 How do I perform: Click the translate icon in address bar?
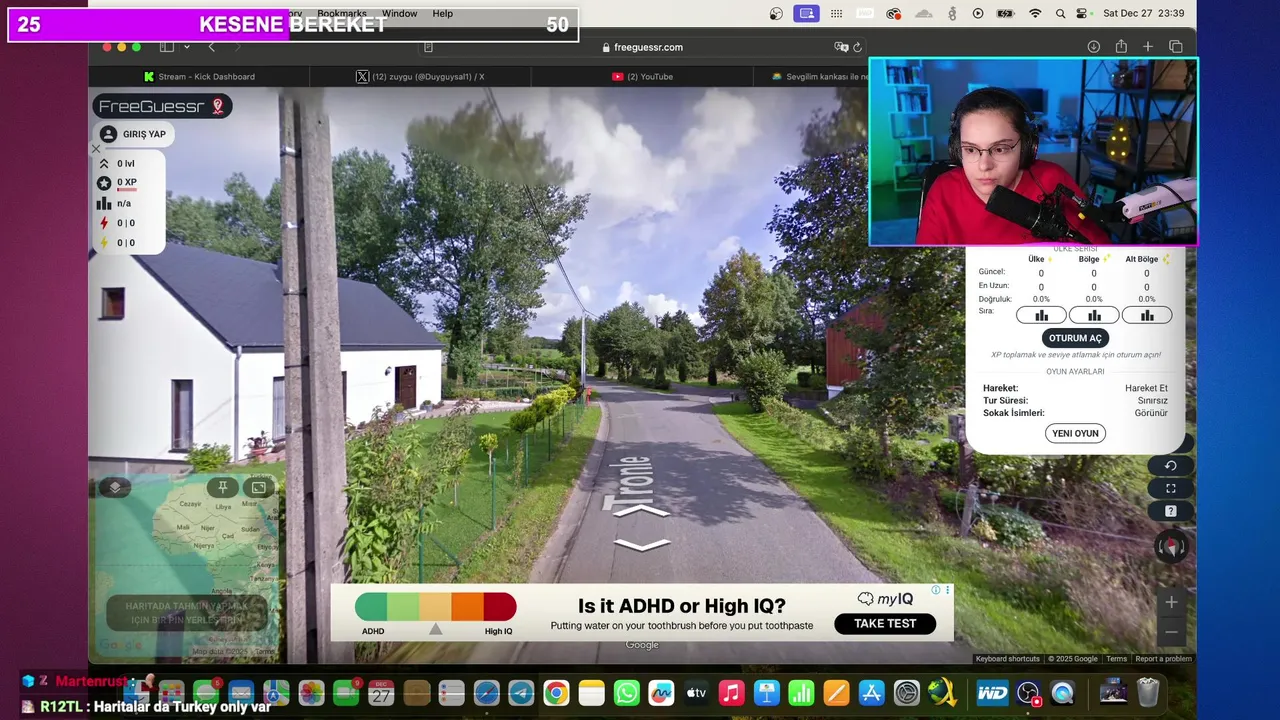[x=841, y=47]
